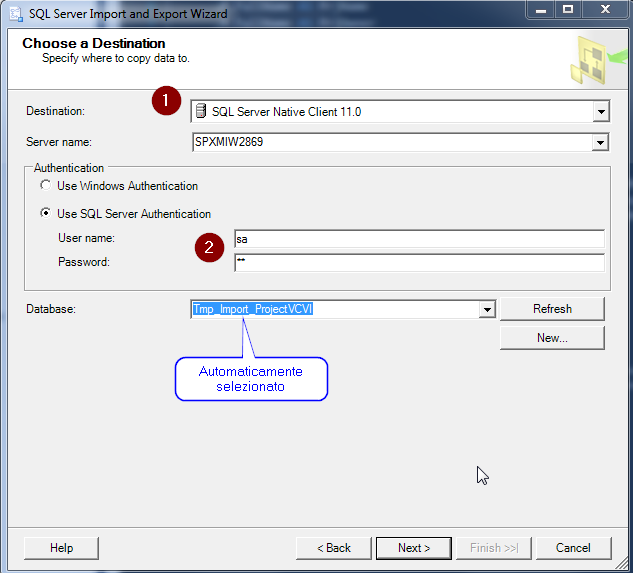Cancel the import wizard
Screen dimensions: 633x573
(x=573, y=548)
